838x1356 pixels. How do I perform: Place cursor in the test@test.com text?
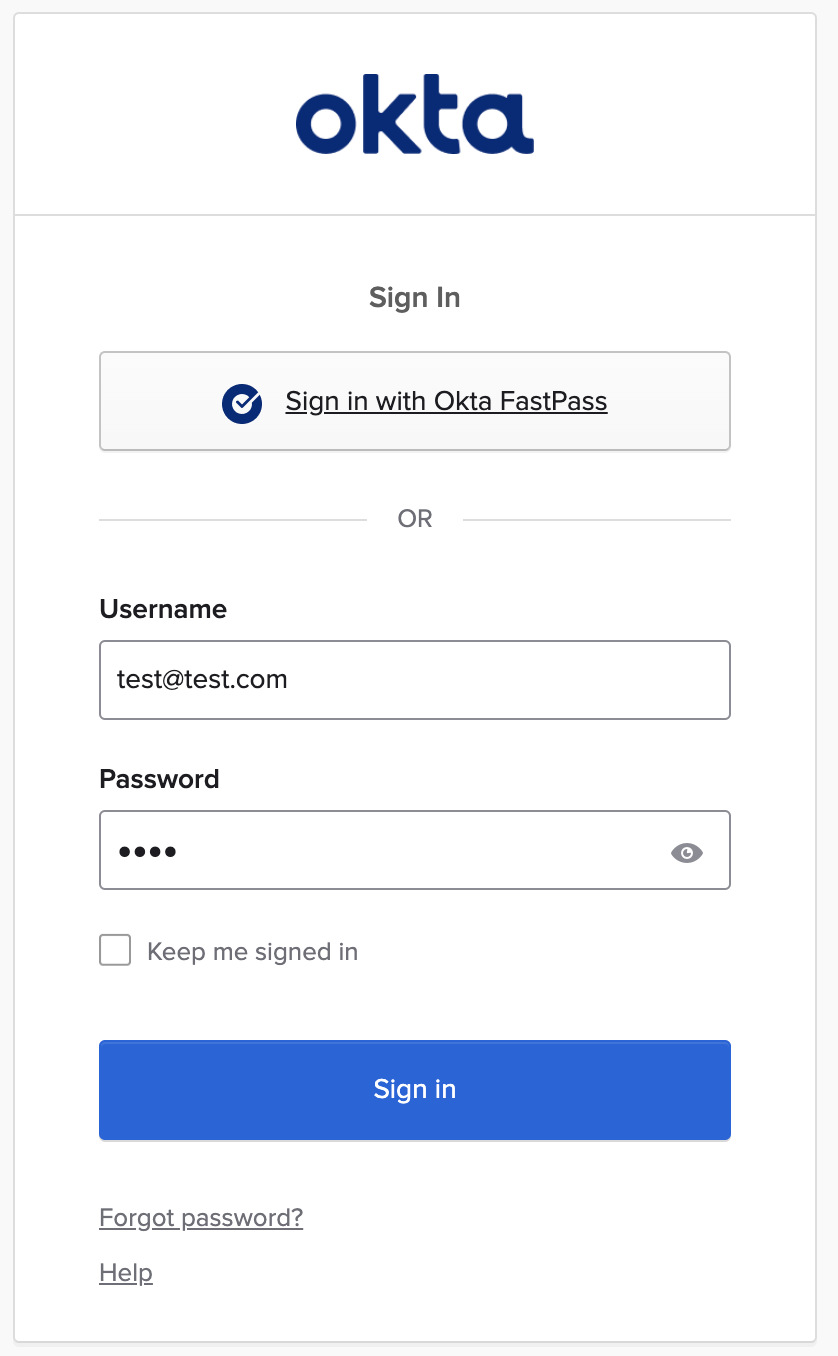pos(202,680)
